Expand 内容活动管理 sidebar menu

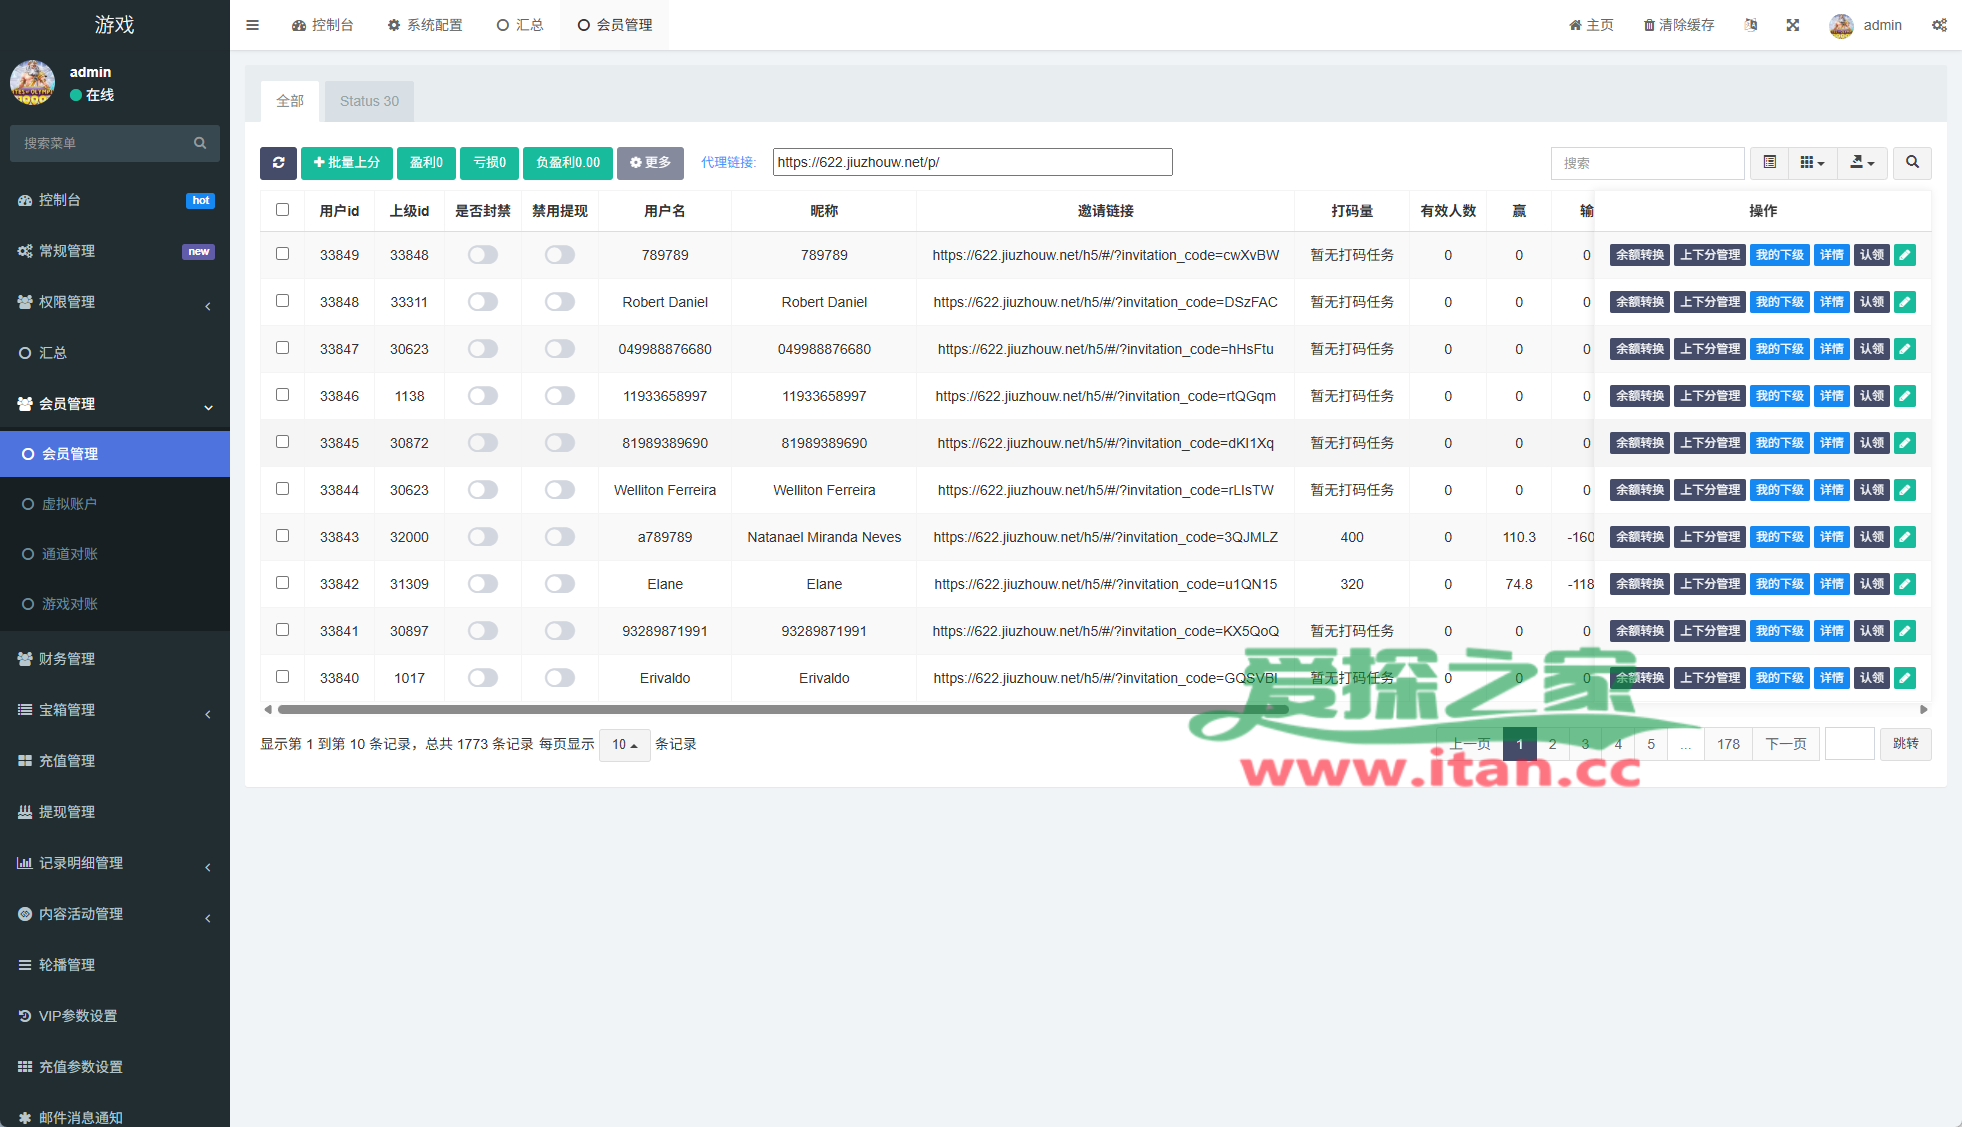pyautogui.click(x=115, y=914)
